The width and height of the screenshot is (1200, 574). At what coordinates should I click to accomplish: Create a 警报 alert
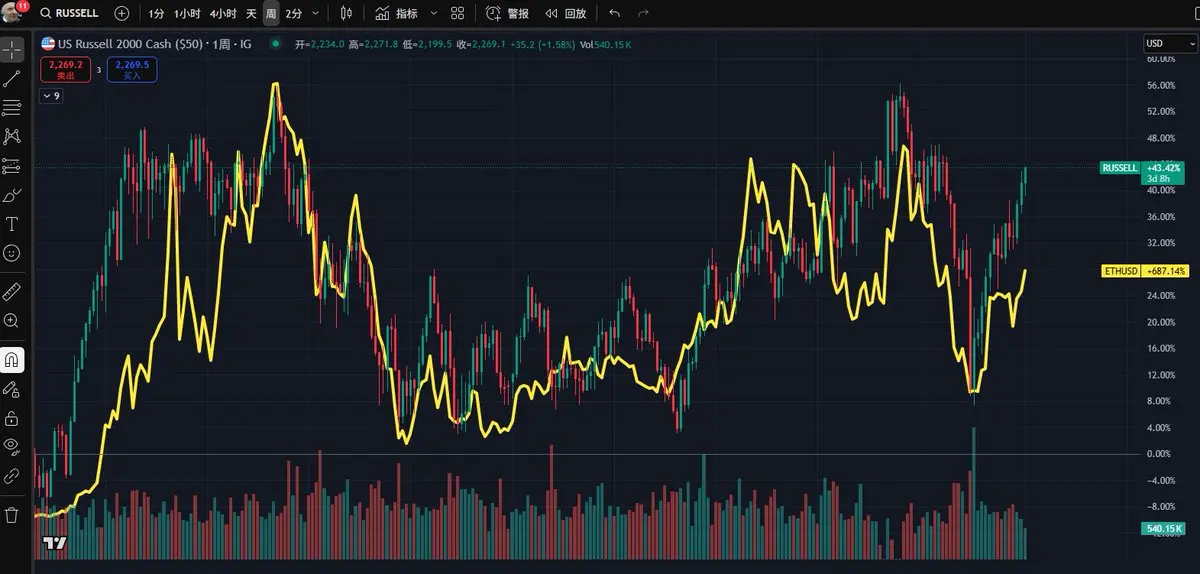pos(508,14)
